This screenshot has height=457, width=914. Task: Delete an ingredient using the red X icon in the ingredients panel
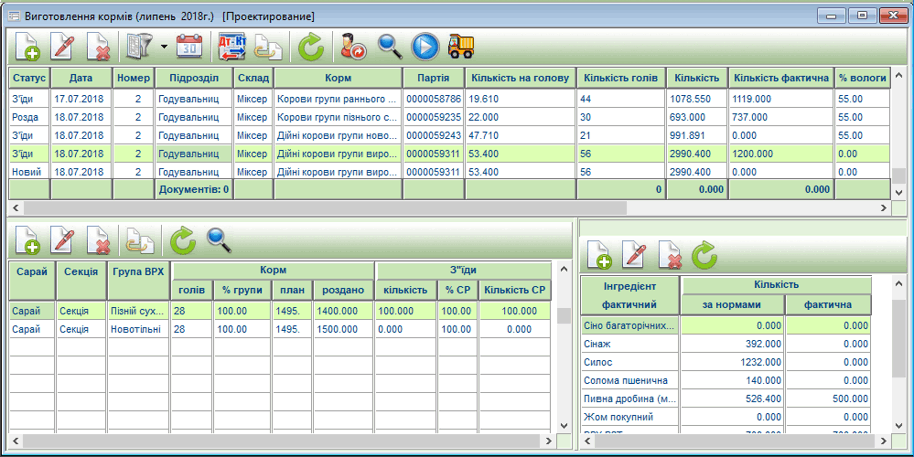click(671, 256)
